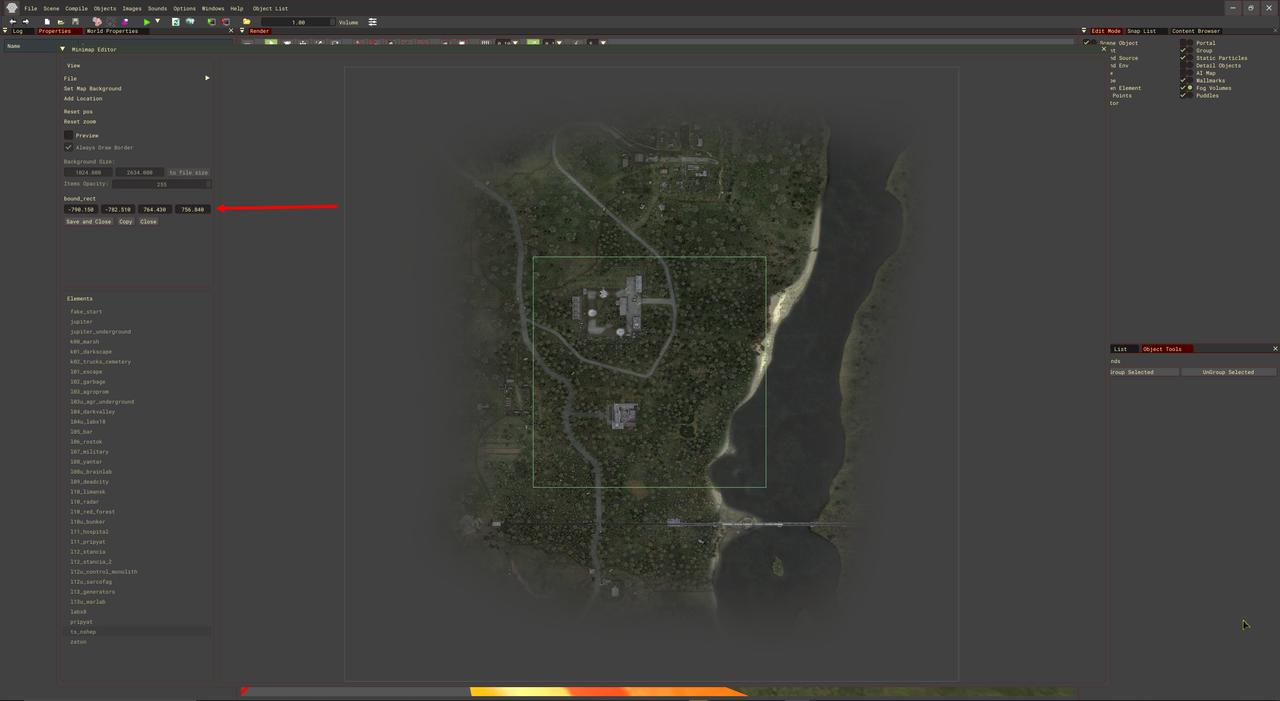Select ts_nshep in Elements list
The height and width of the screenshot is (701, 1280).
(x=83, y=632)
